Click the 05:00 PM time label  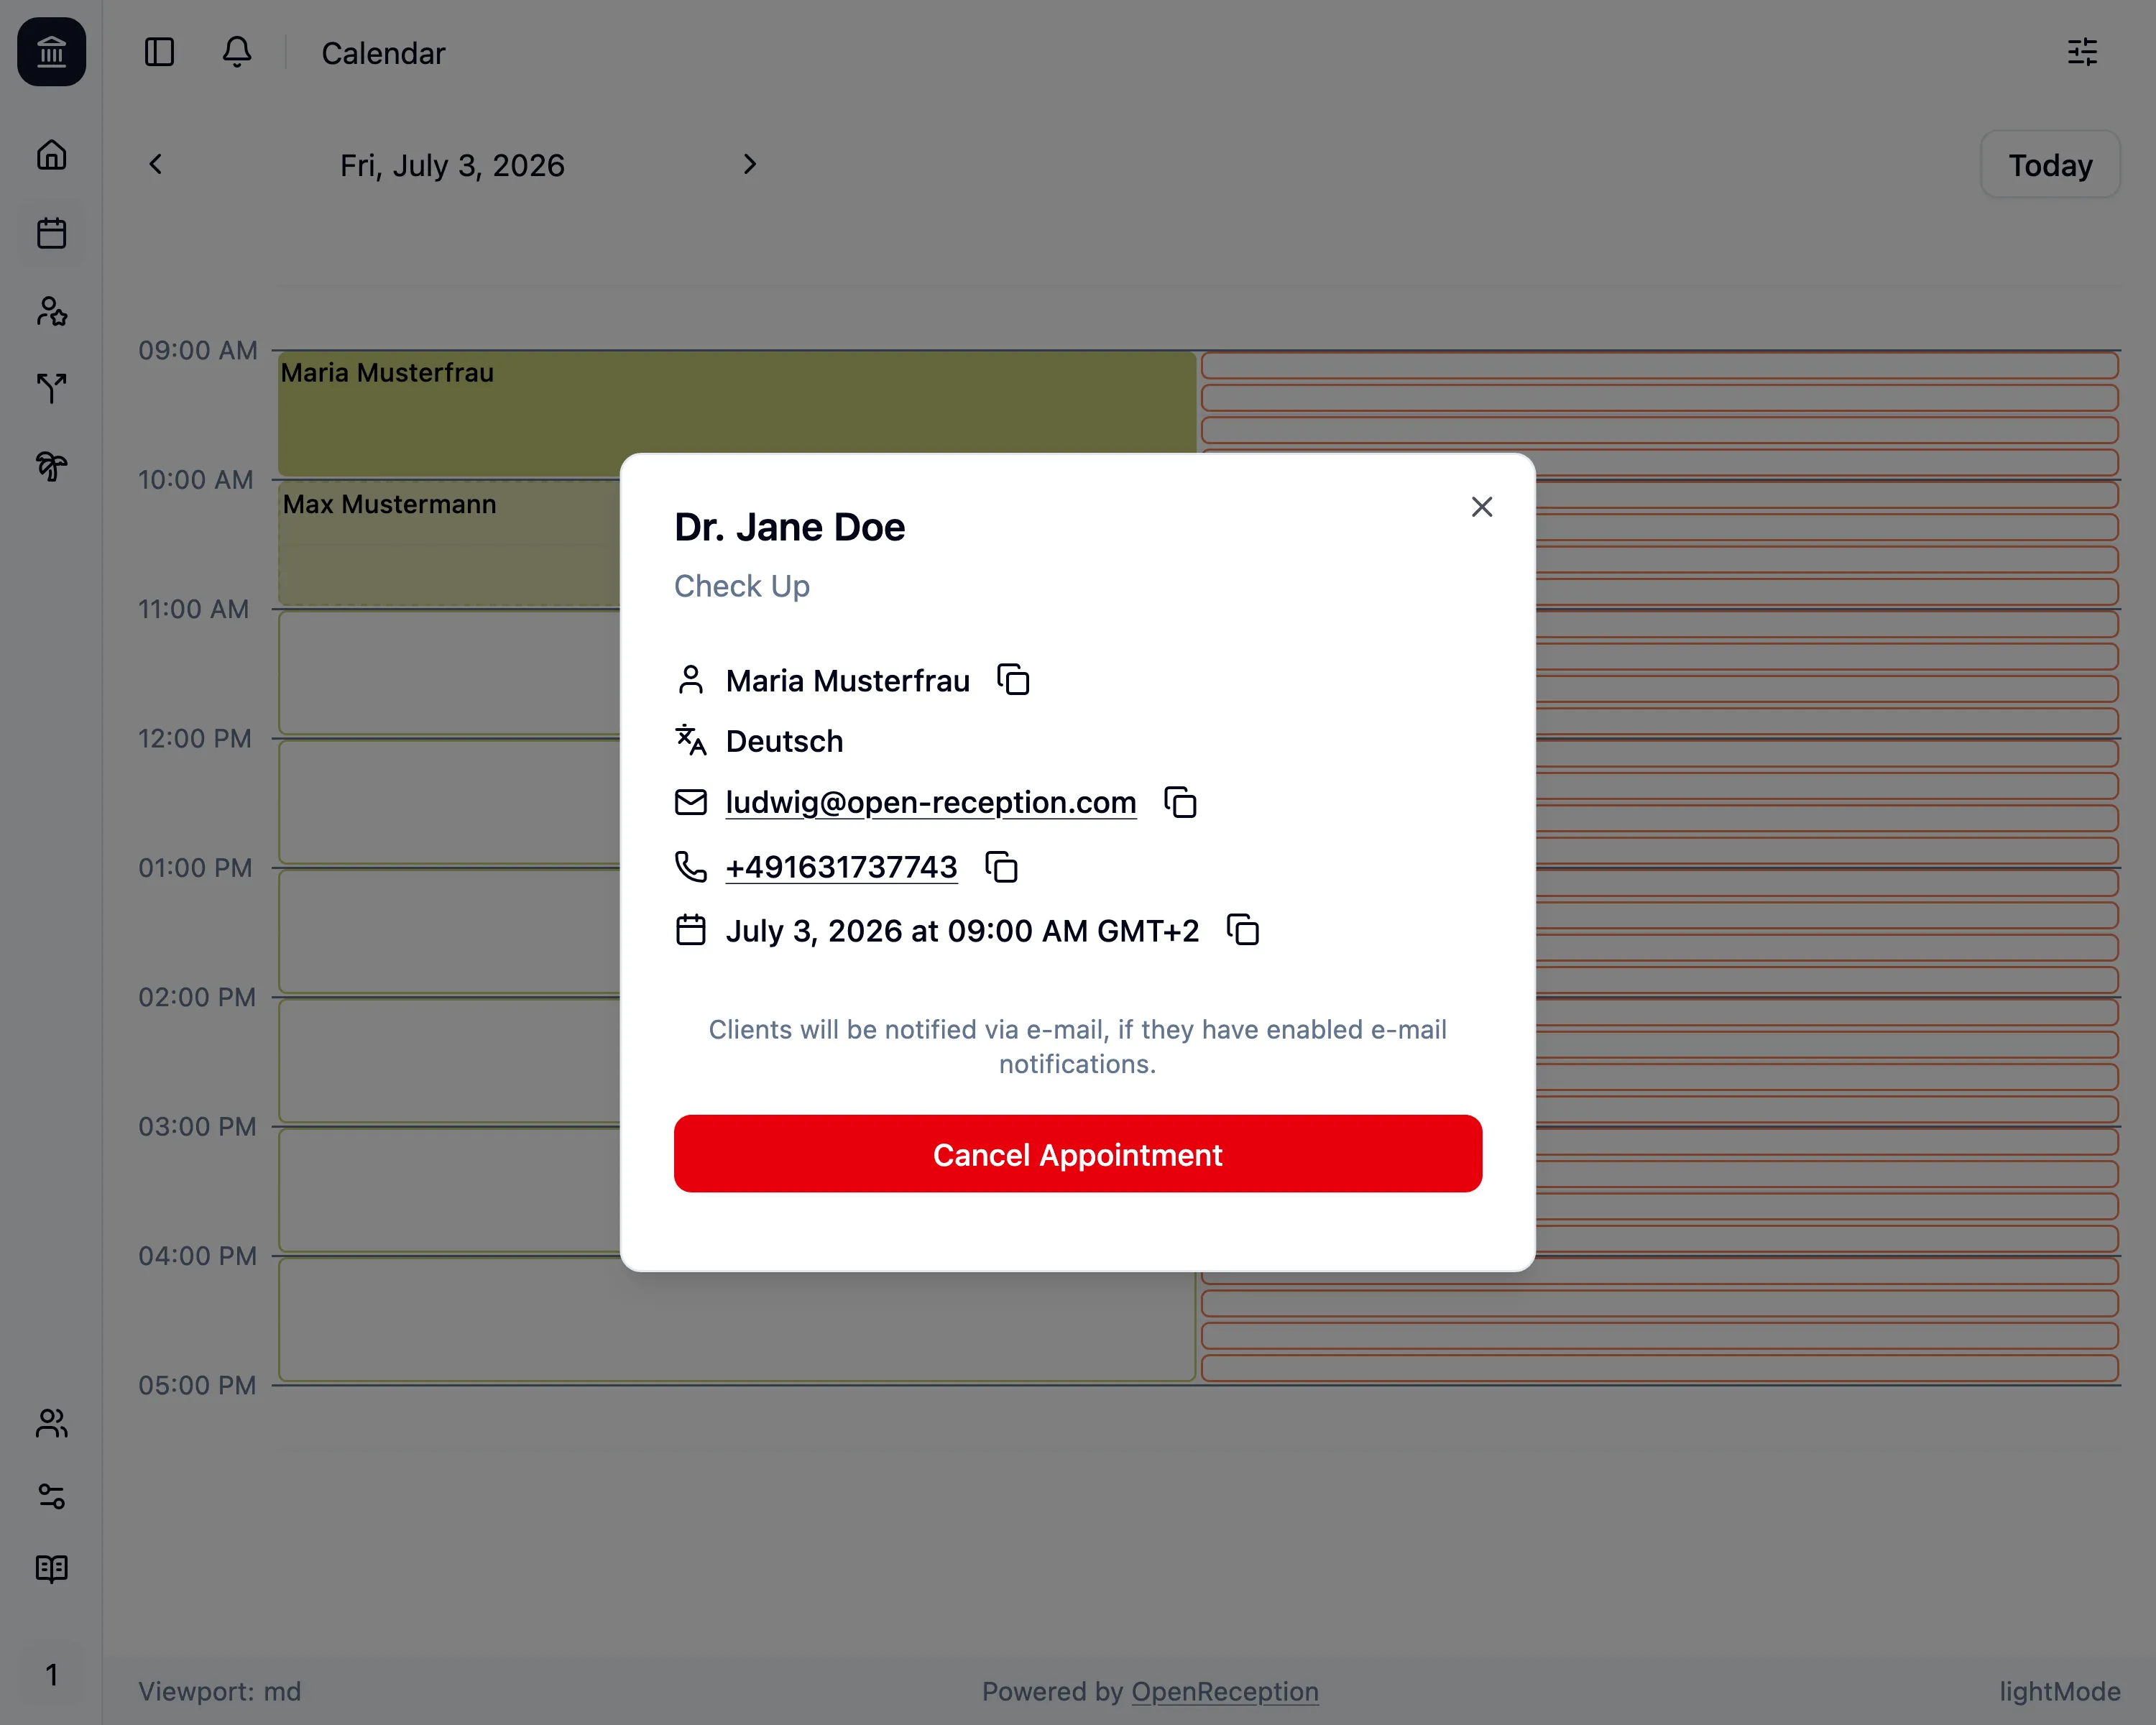pyautogui.click(x=197, y=1385)
